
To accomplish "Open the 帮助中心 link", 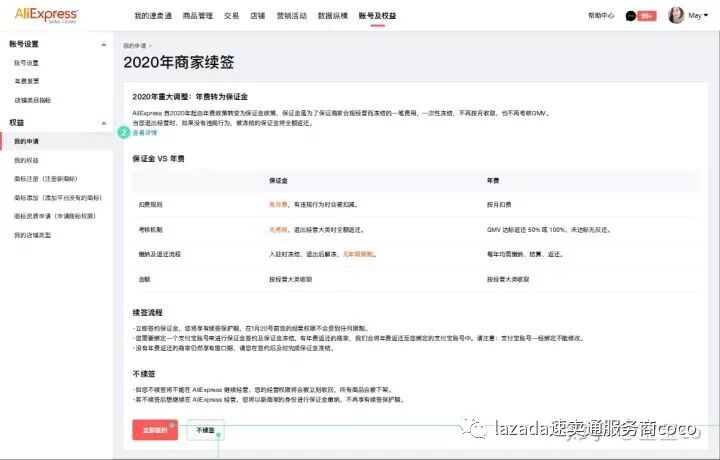I will 601,16.
